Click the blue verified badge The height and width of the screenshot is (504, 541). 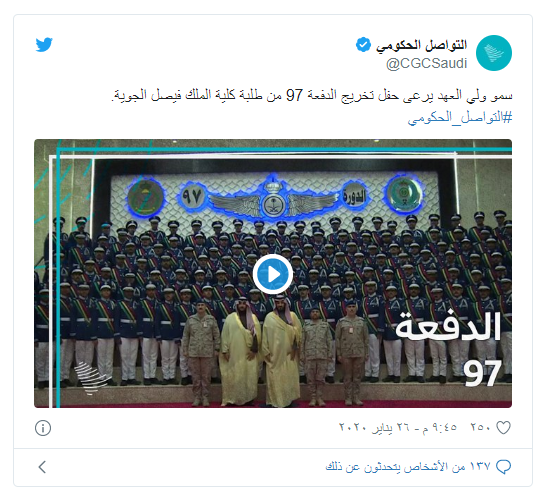[363, 45]
